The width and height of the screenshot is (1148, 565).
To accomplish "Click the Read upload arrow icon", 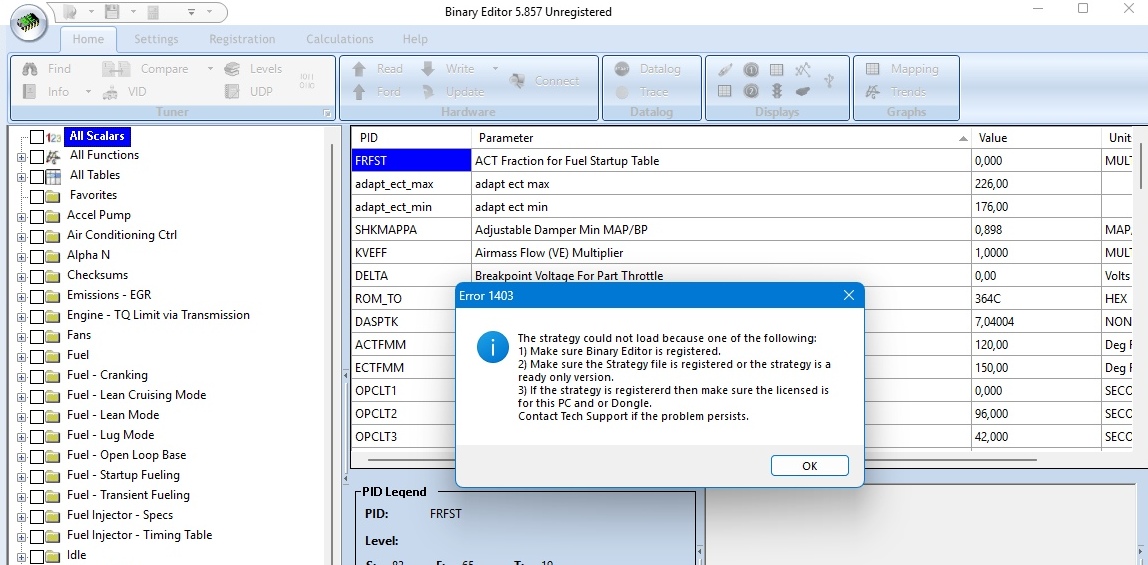I will (360, 69).
